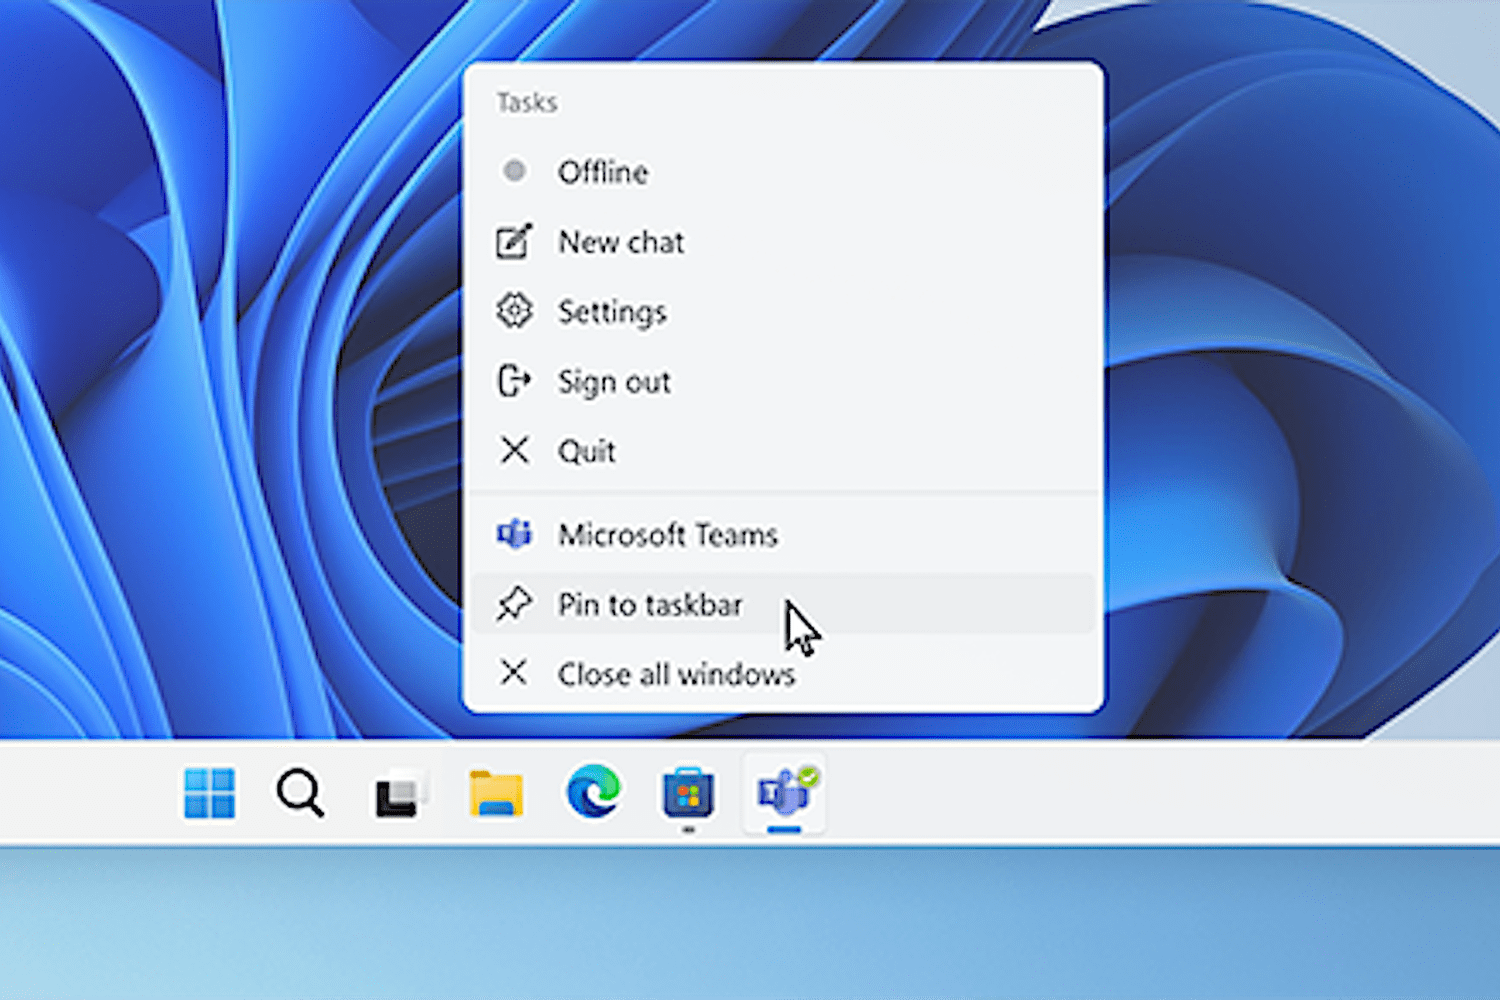Open Task View from the taskbar

(399, 795)
